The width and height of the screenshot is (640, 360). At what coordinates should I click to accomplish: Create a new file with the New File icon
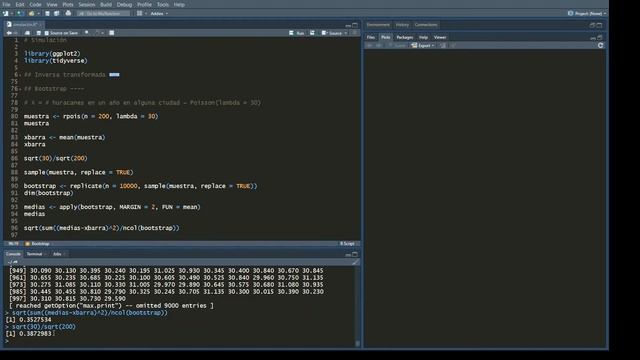tap(6, 13)
